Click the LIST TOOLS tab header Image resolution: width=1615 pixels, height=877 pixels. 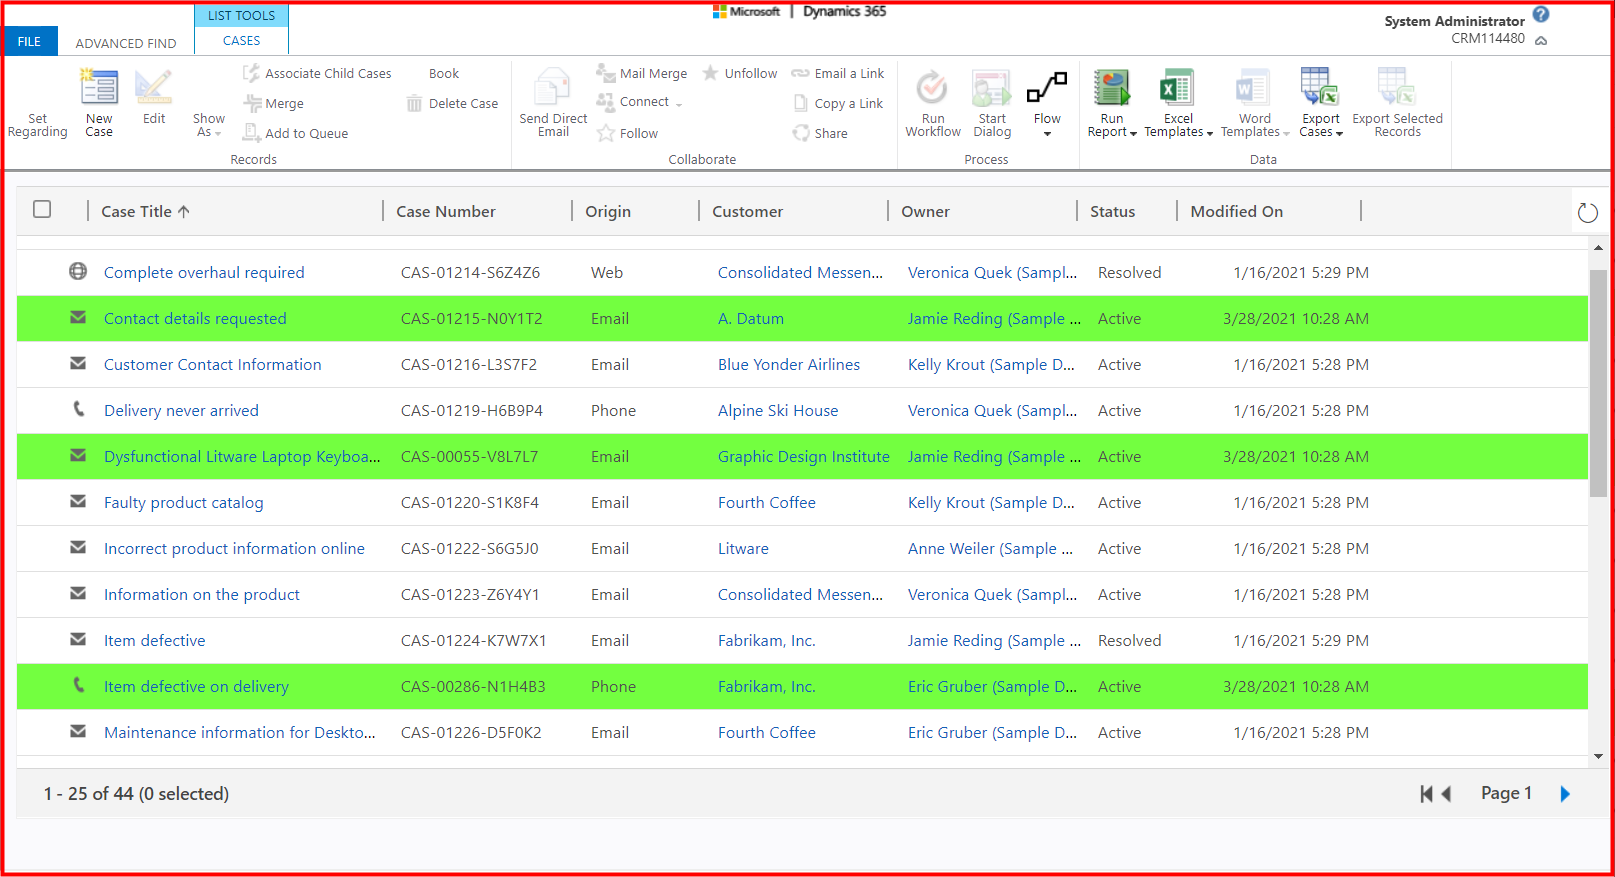(x=241, y=15)
